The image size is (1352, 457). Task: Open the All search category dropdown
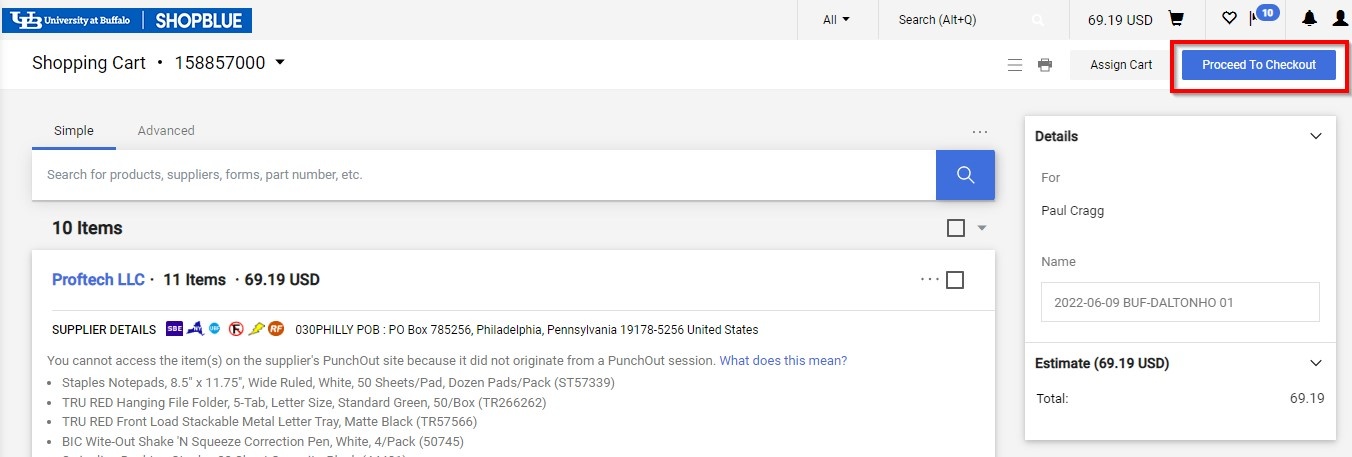tap(836, 20)
